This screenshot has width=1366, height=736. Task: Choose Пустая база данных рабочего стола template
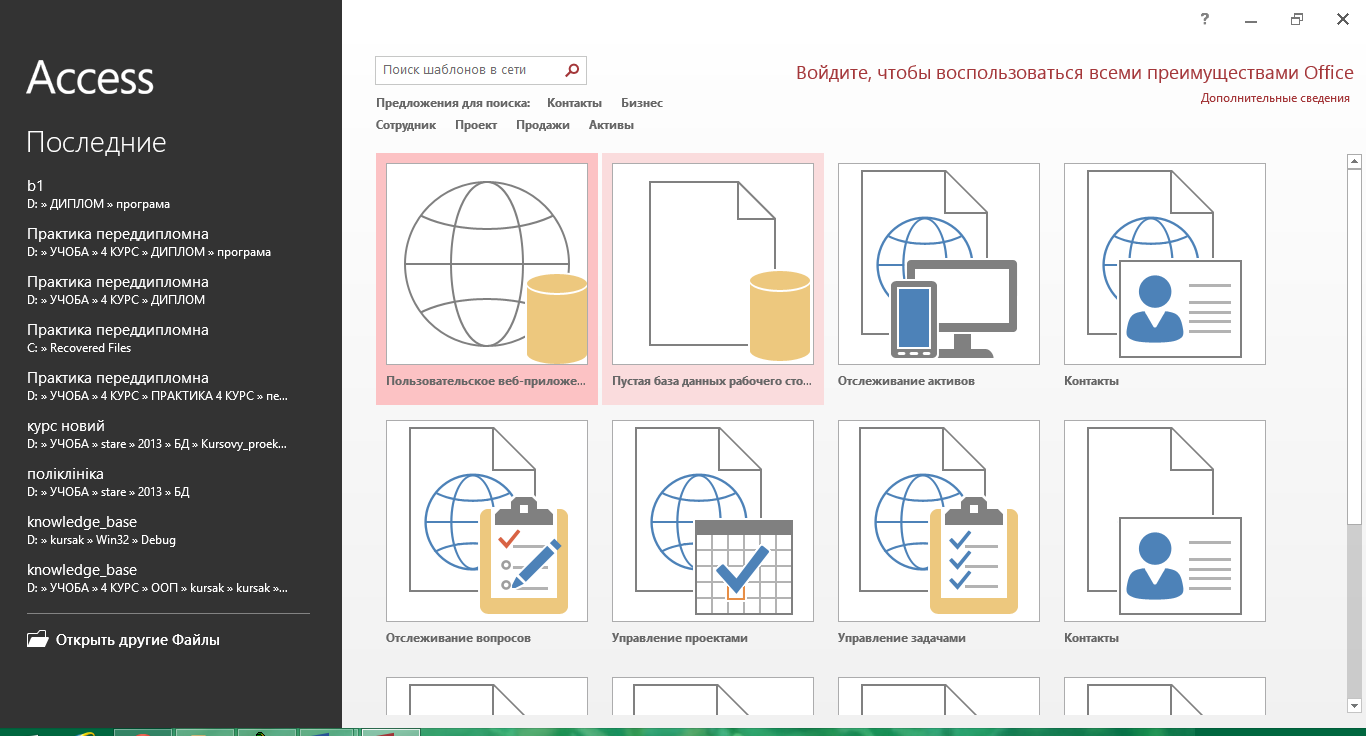pos(713,279)
